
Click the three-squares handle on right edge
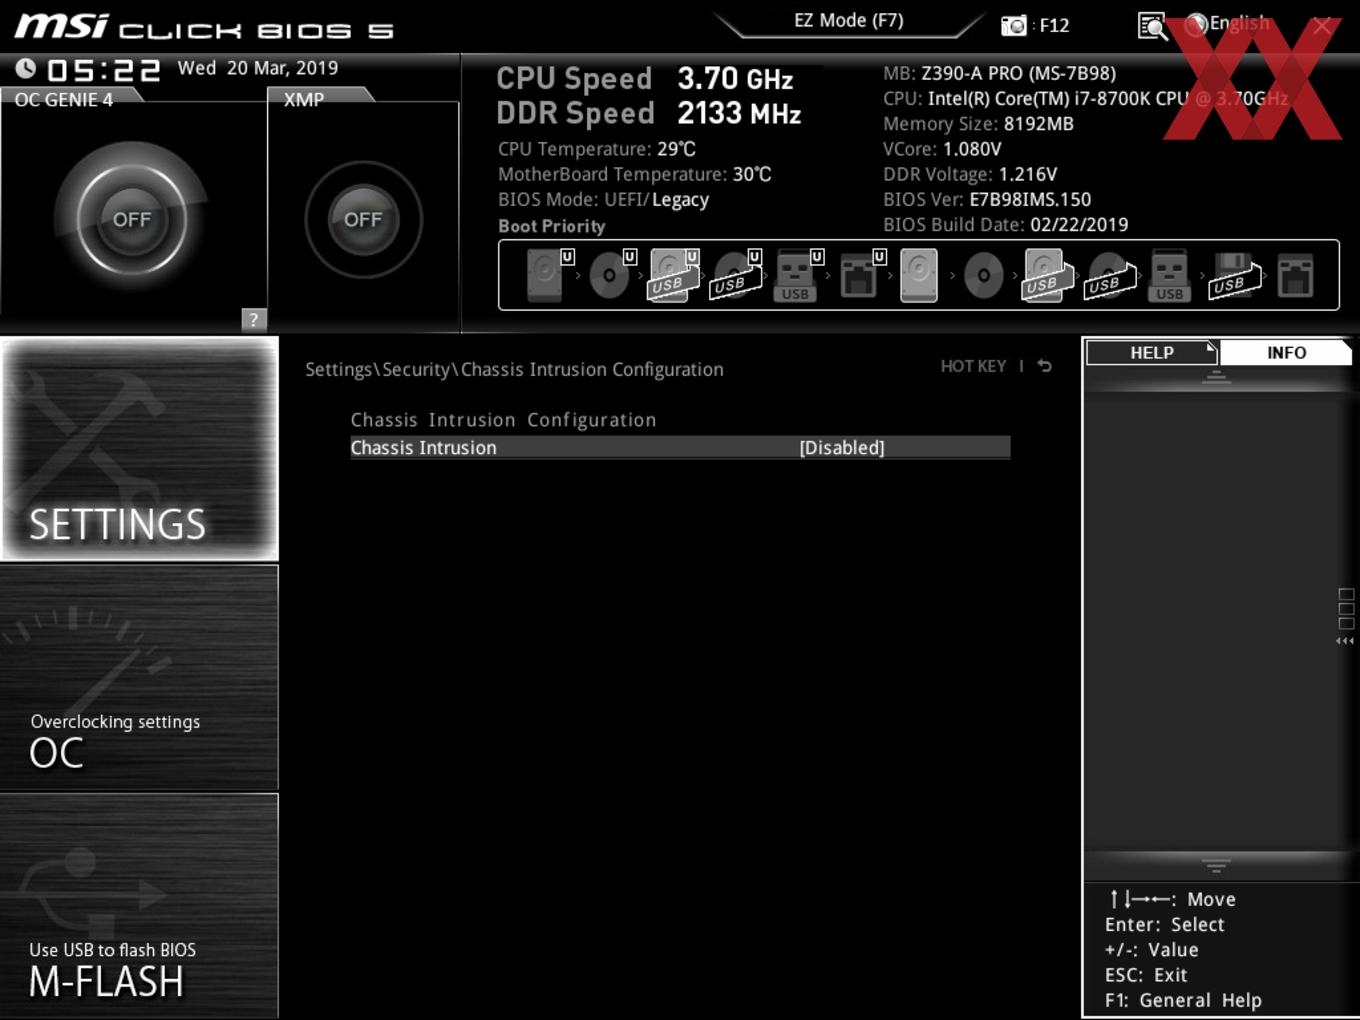point(1346,608)
